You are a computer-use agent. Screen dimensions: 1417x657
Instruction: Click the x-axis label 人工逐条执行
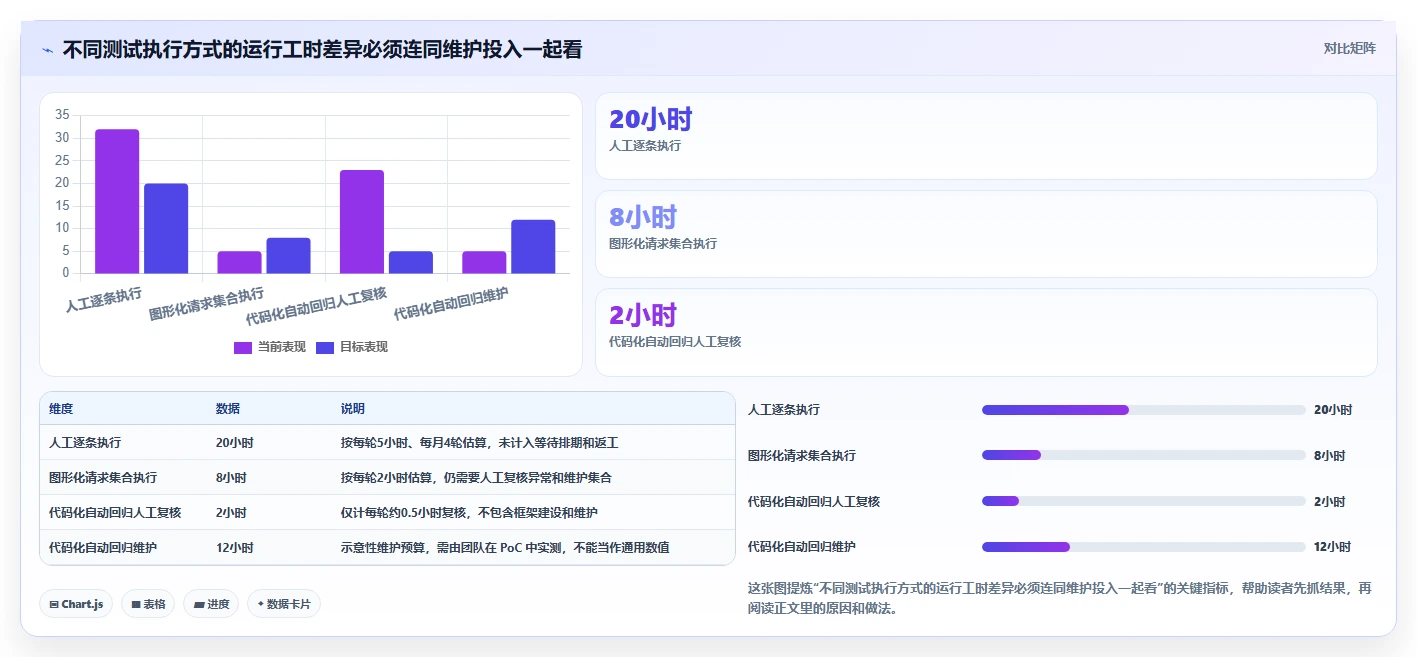click(104, 298)
